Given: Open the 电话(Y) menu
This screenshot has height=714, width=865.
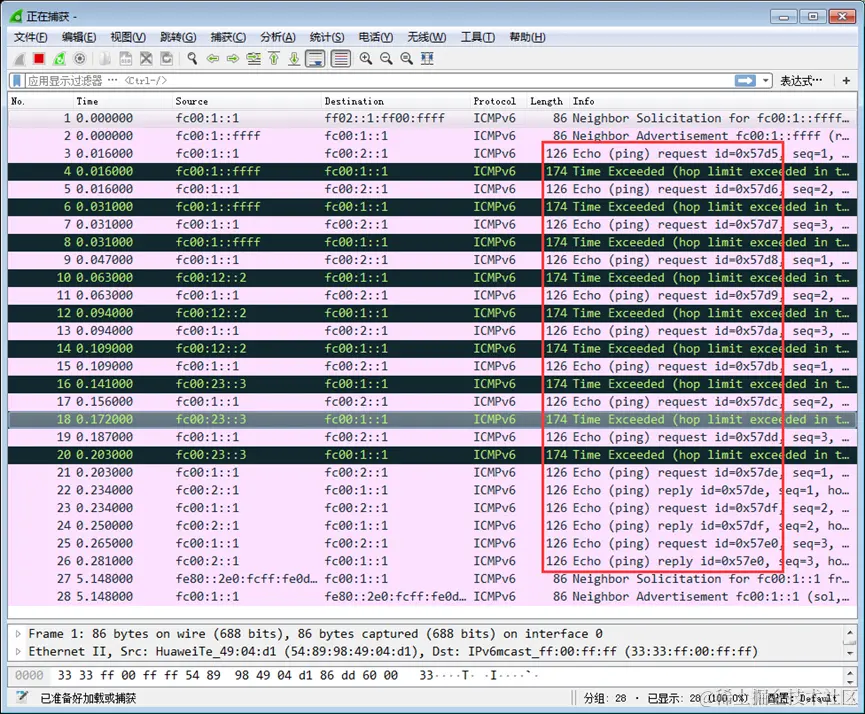Looking at the screenshot, I should (x=376, y=37).
